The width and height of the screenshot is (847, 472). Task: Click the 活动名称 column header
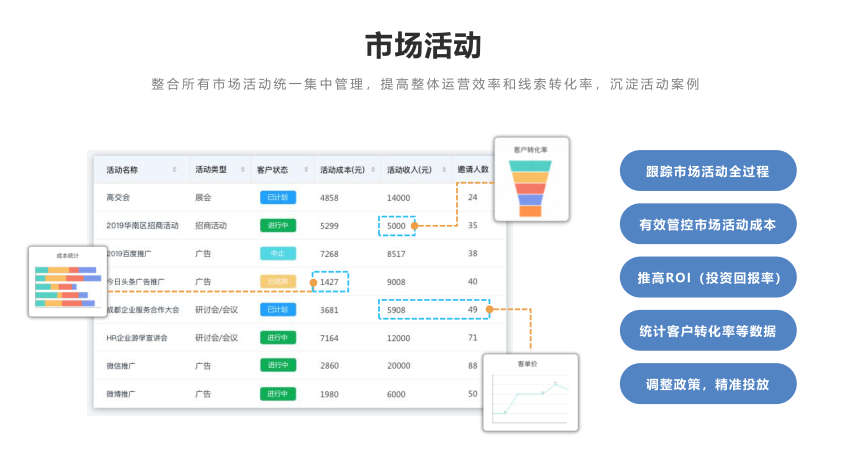tap(122, 170)
